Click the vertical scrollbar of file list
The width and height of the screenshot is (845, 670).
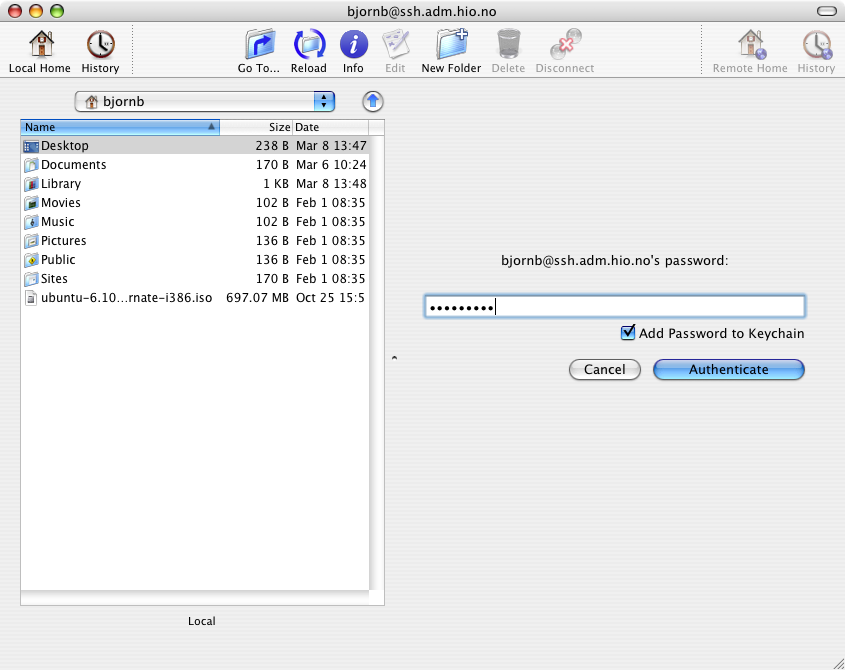tap(377, 362)
